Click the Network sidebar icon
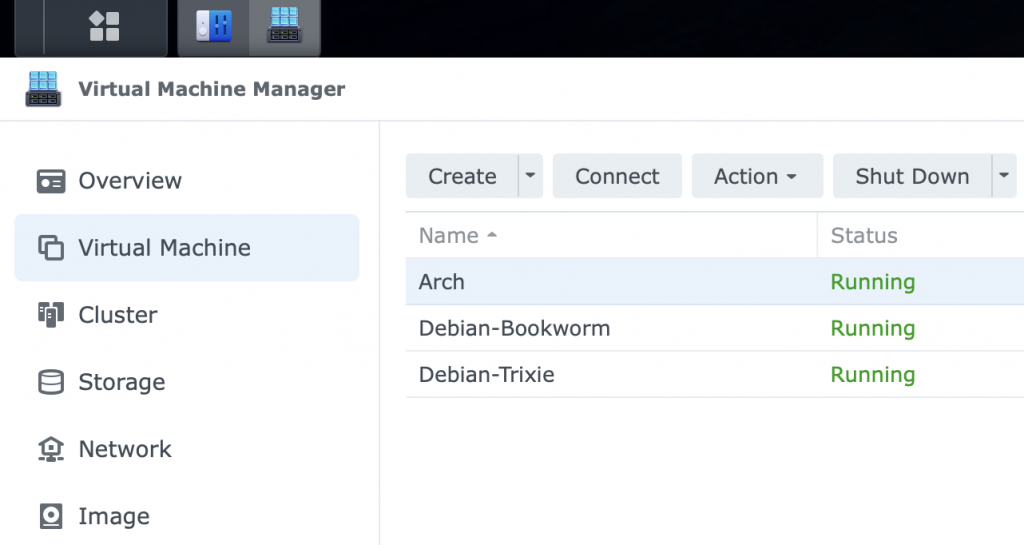The height and width of the screenshot is (545, 1024). click(50, 449)
